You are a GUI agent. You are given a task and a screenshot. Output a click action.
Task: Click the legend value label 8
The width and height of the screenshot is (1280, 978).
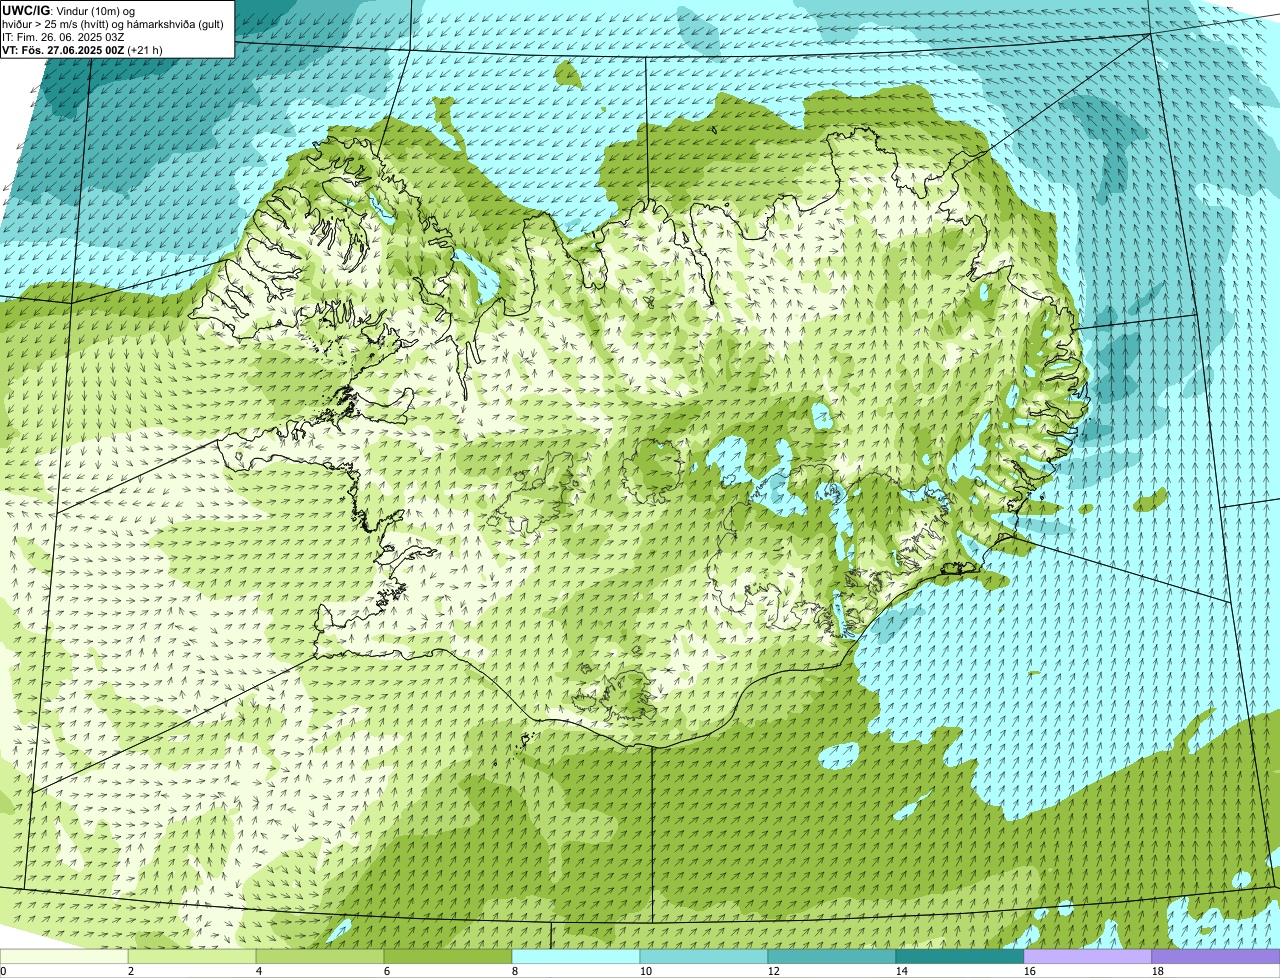coord(515,971)
